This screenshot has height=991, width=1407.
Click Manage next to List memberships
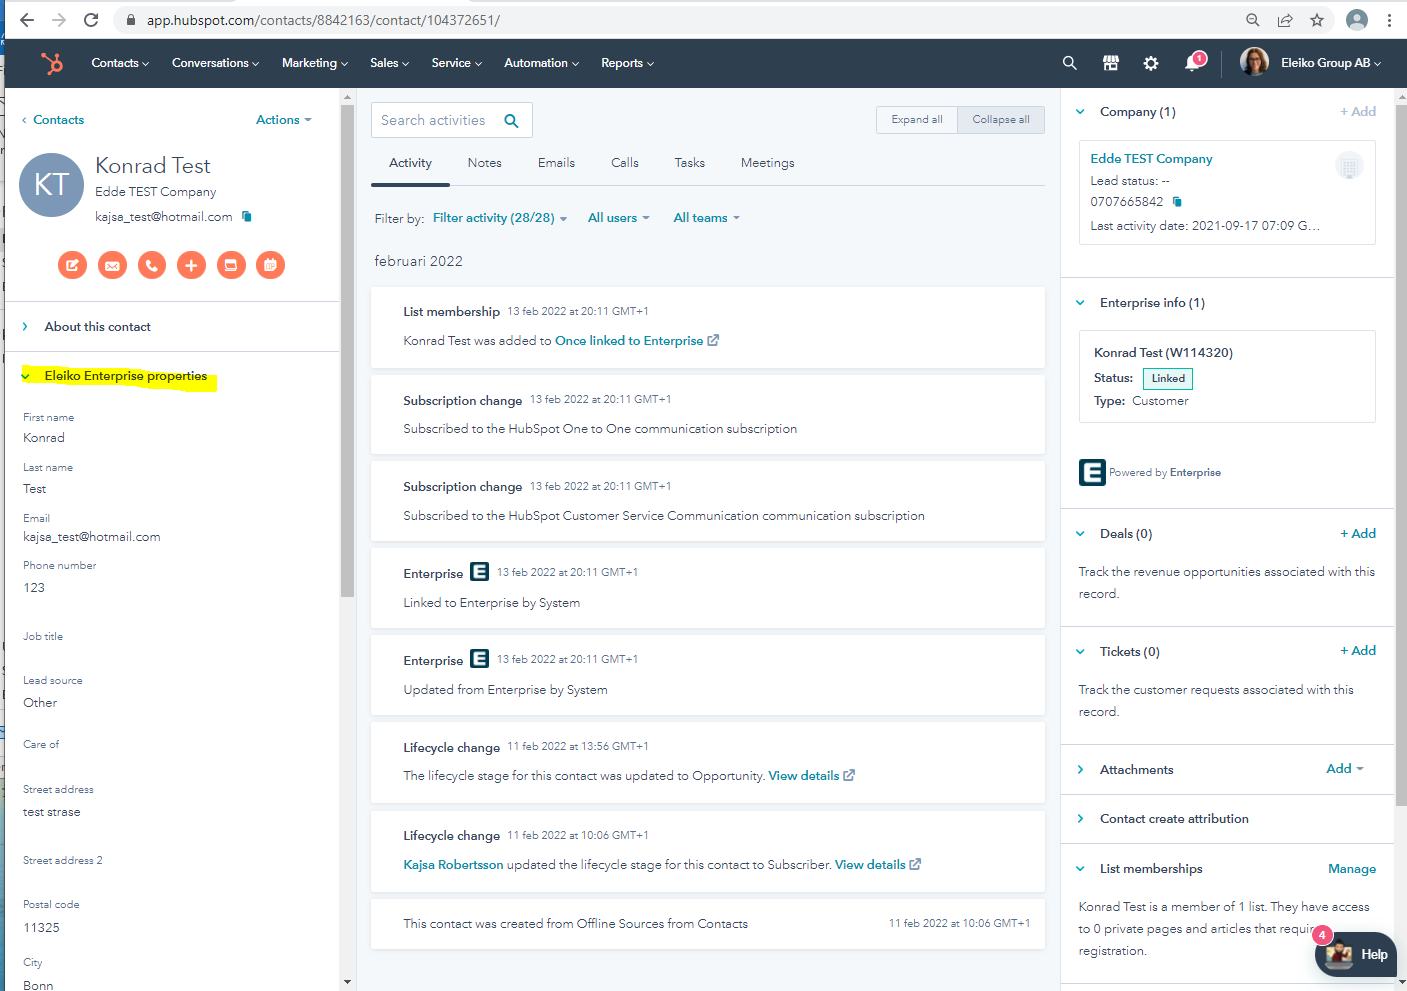(x=1351, y=869)
